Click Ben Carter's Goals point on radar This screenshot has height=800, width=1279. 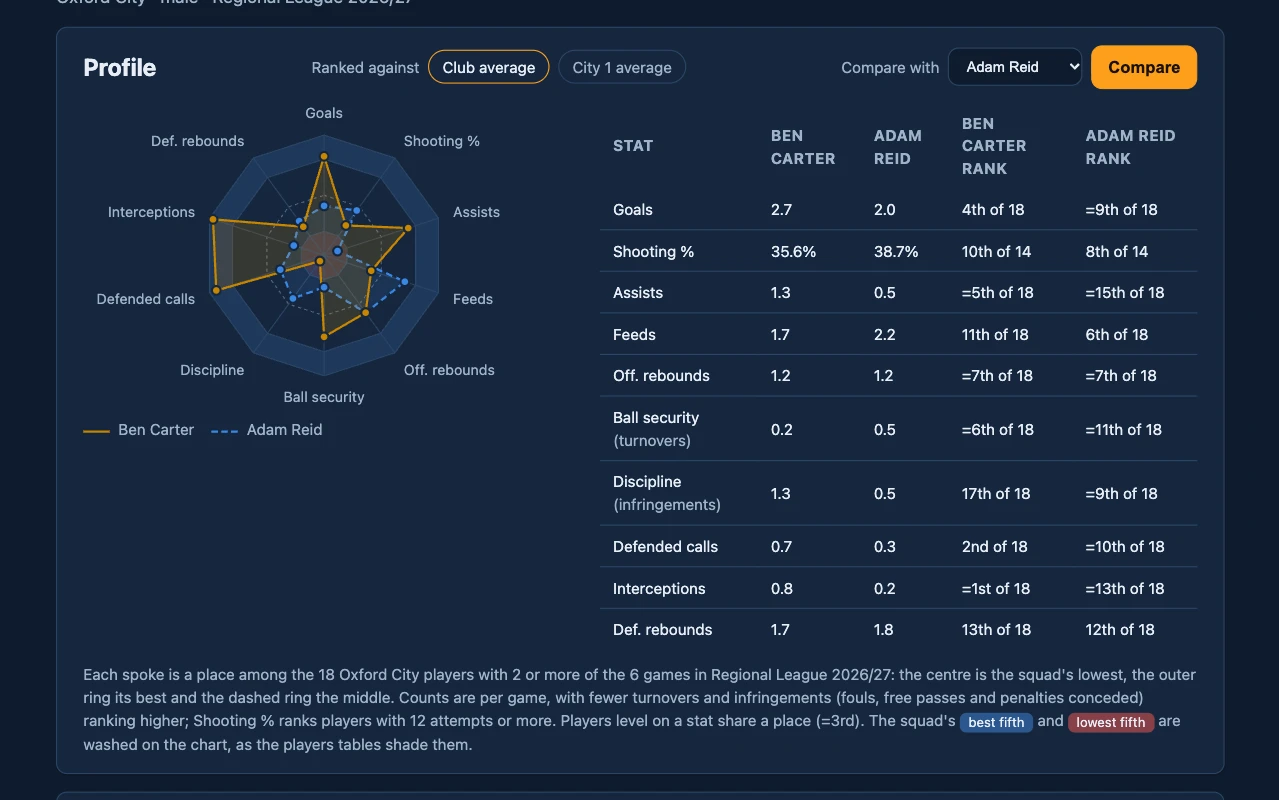tap(323, 156)
